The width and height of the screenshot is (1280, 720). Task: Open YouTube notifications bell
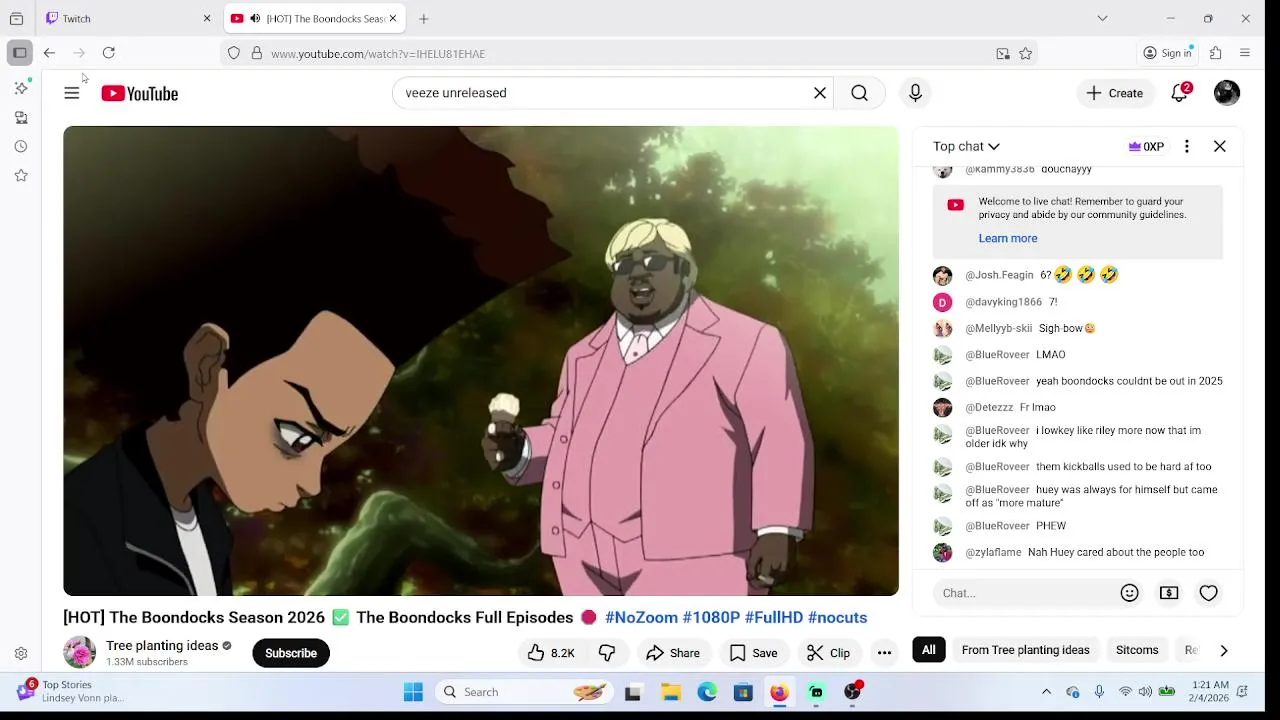point(1180,93)
